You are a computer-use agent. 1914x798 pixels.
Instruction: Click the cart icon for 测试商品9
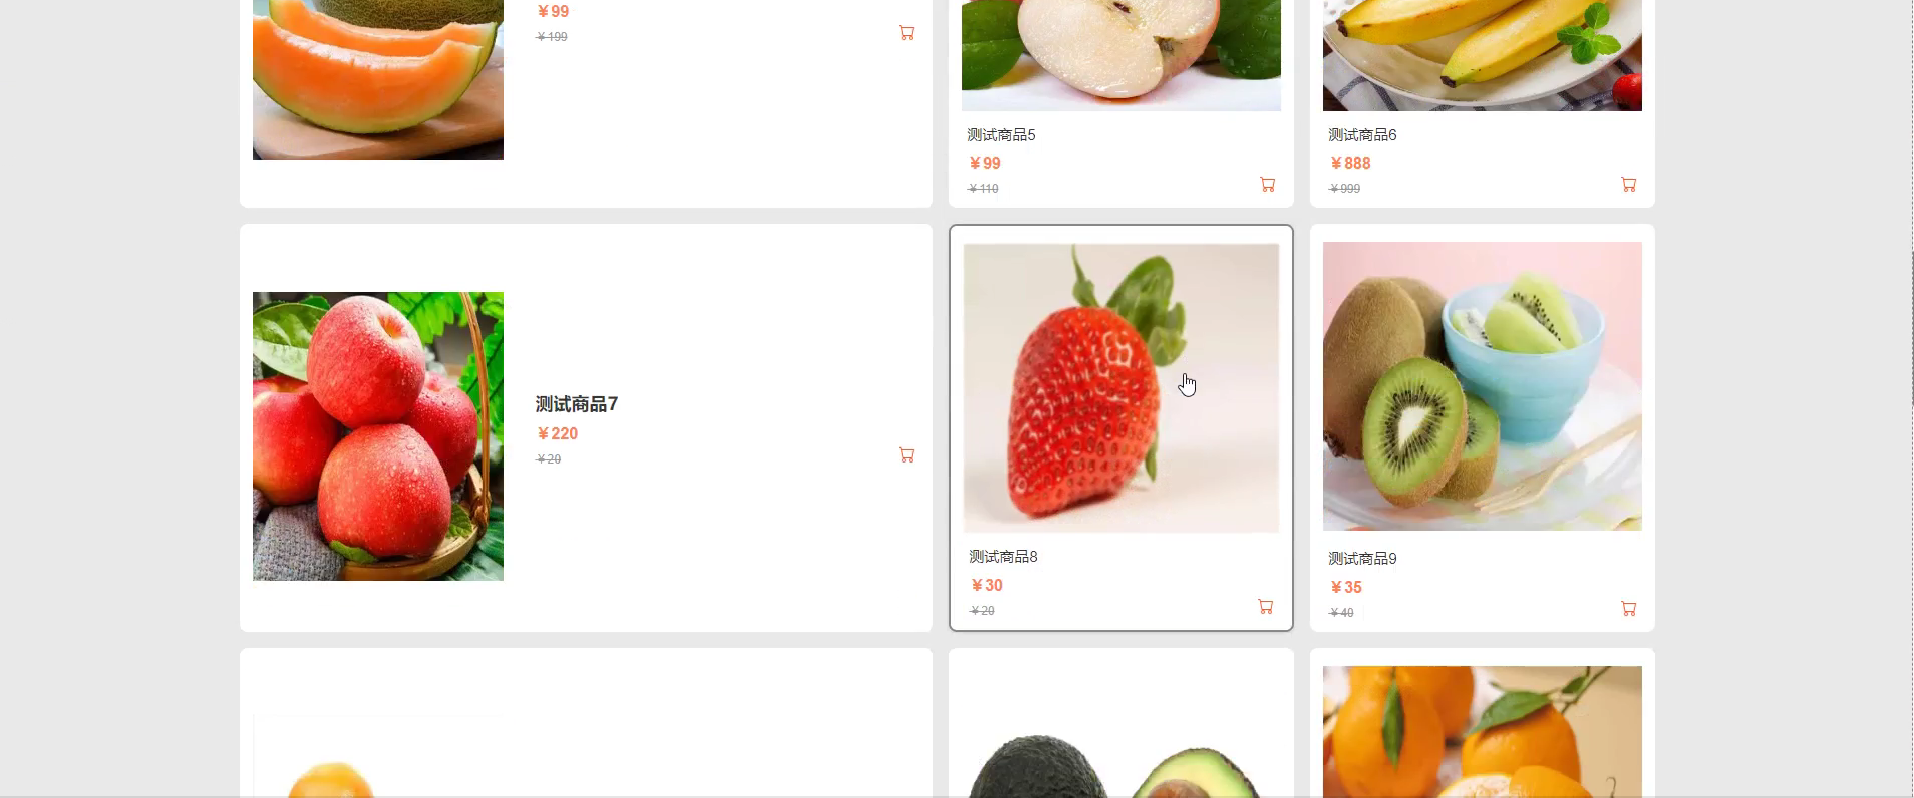click(x=1629, y=608)
